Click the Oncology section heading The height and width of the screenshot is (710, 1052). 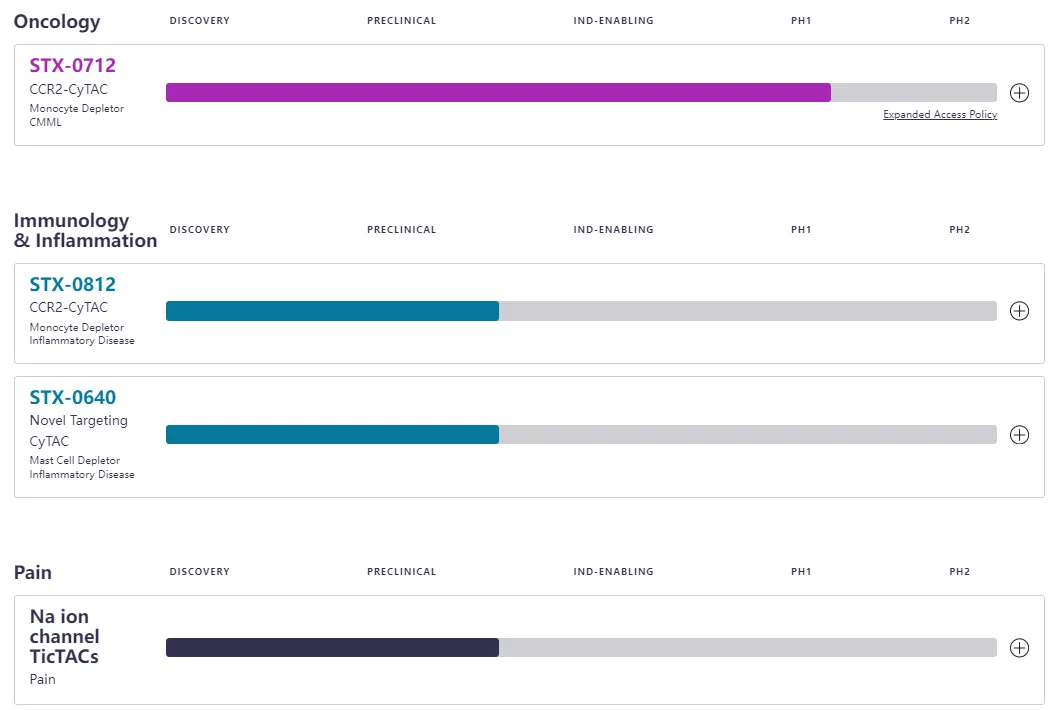57,21
